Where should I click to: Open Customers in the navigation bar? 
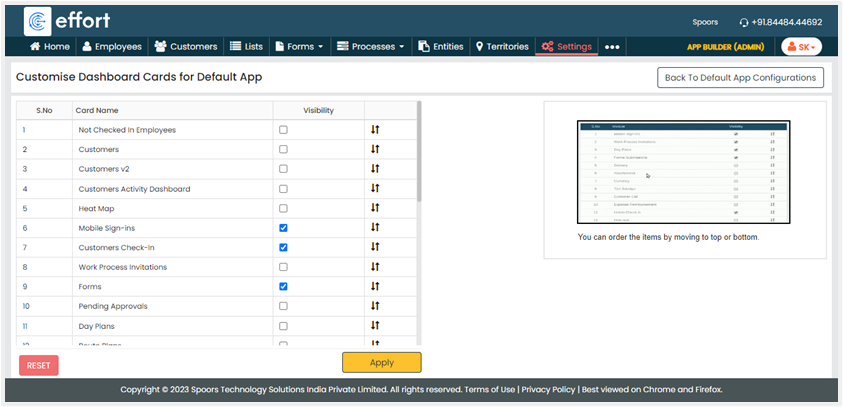186,47
